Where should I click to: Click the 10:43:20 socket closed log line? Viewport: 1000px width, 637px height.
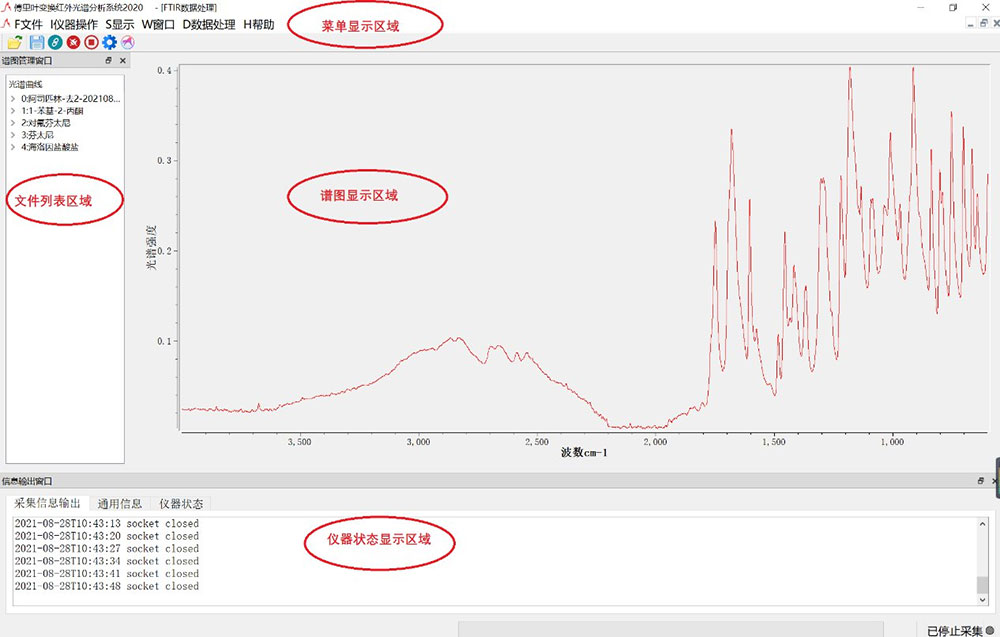(107, 536)
